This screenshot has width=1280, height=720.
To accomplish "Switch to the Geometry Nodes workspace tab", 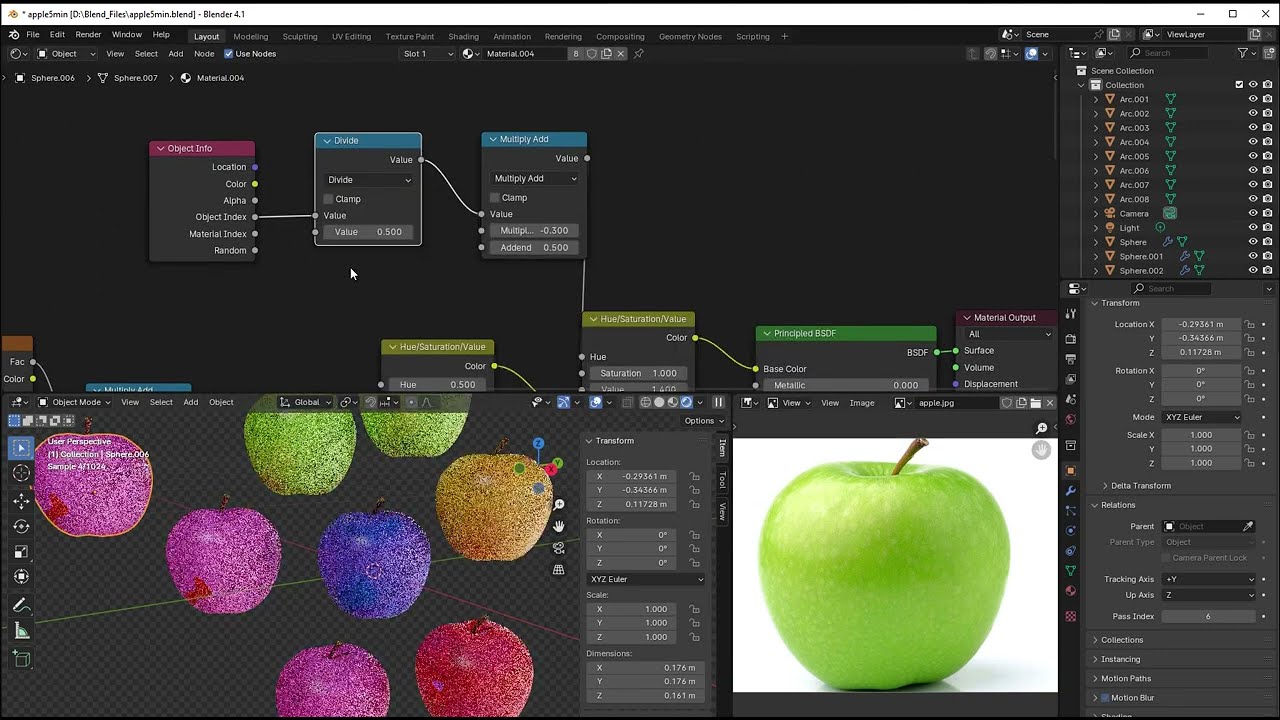I will (690, 37).
